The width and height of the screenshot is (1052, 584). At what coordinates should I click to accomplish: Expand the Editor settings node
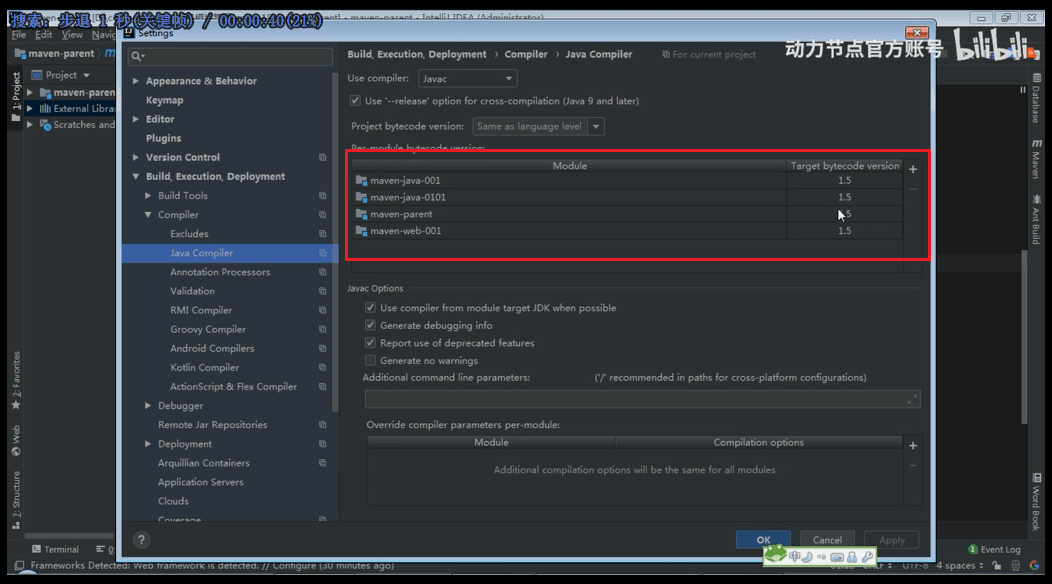coord(136,119)
